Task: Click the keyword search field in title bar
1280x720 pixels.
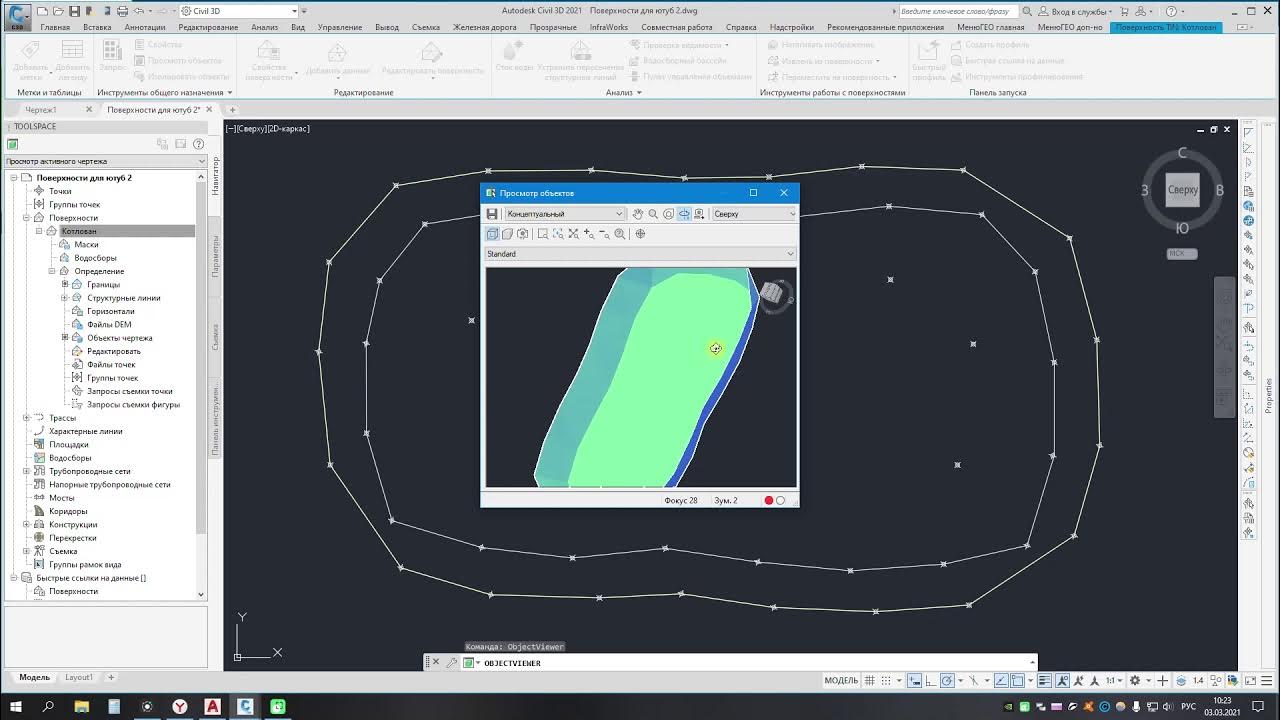Action: point(958,11)
